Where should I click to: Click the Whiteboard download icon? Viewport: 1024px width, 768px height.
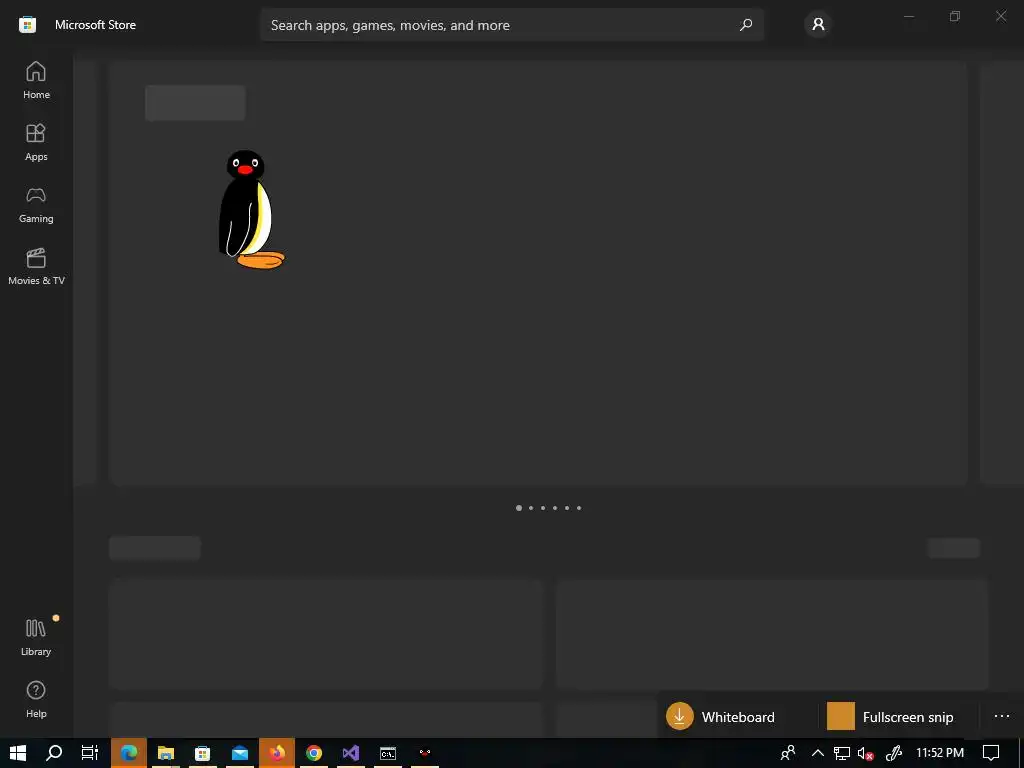679,716
